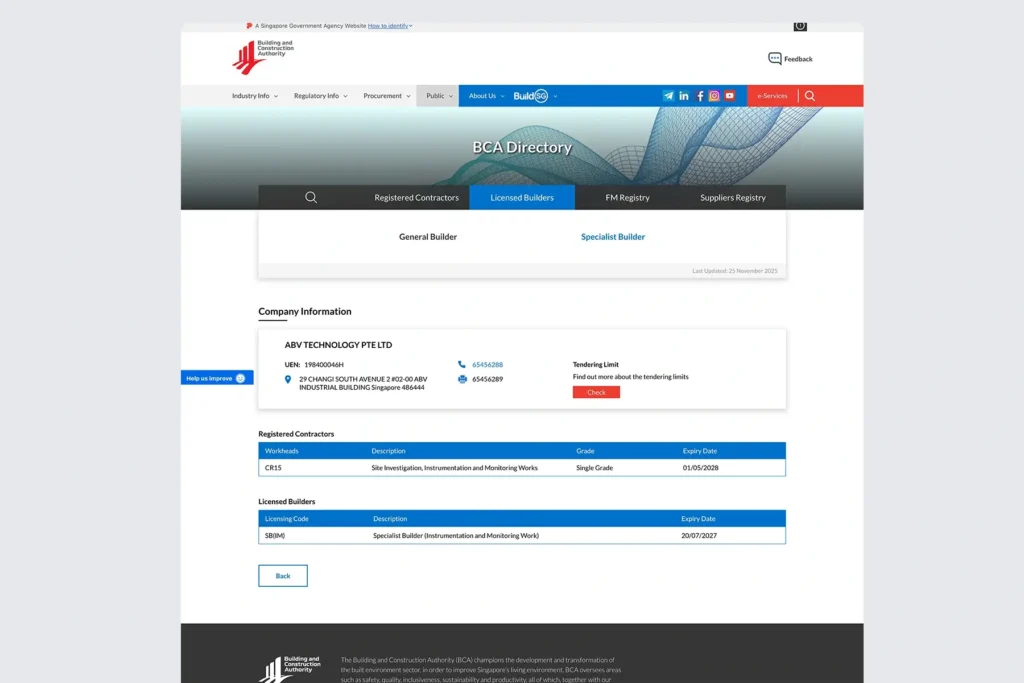Screen dimensions: 1024x683
Task: Visit the LinkedIn page icon
Action: click(x=684, y=96)
